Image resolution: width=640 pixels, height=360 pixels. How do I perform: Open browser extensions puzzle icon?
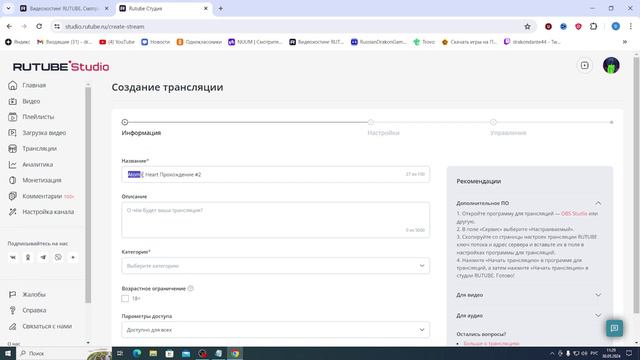(x=593, y=27)
